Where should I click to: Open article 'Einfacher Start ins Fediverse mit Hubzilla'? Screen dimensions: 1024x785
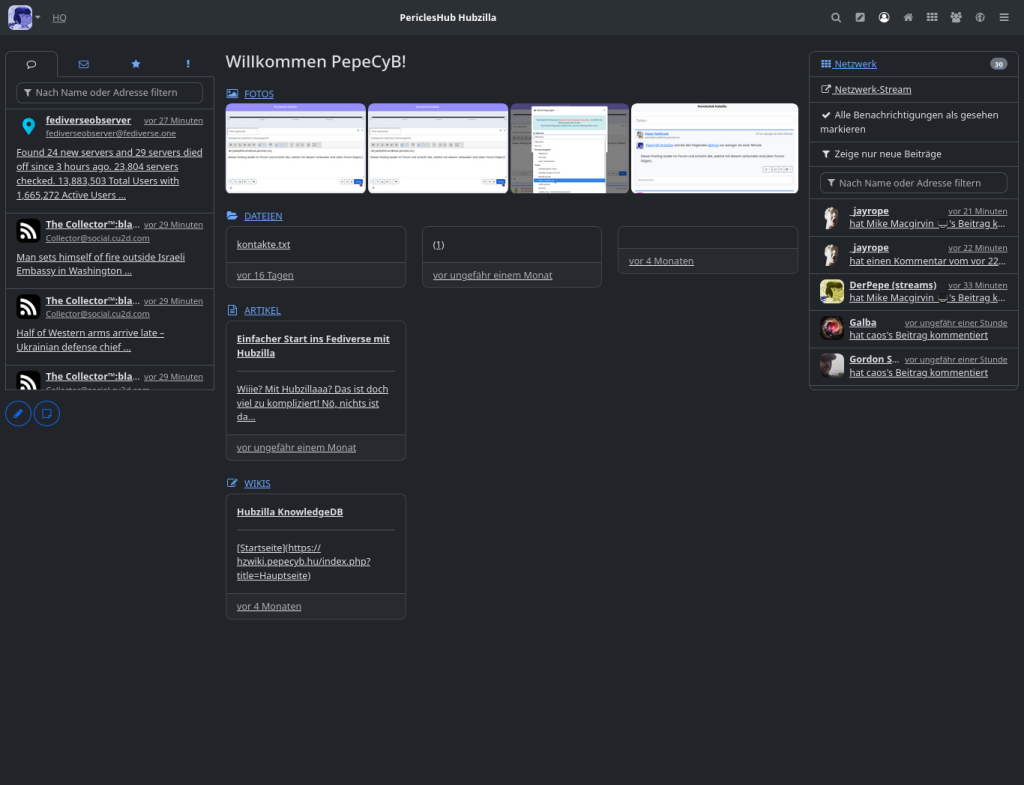(313, 346)
